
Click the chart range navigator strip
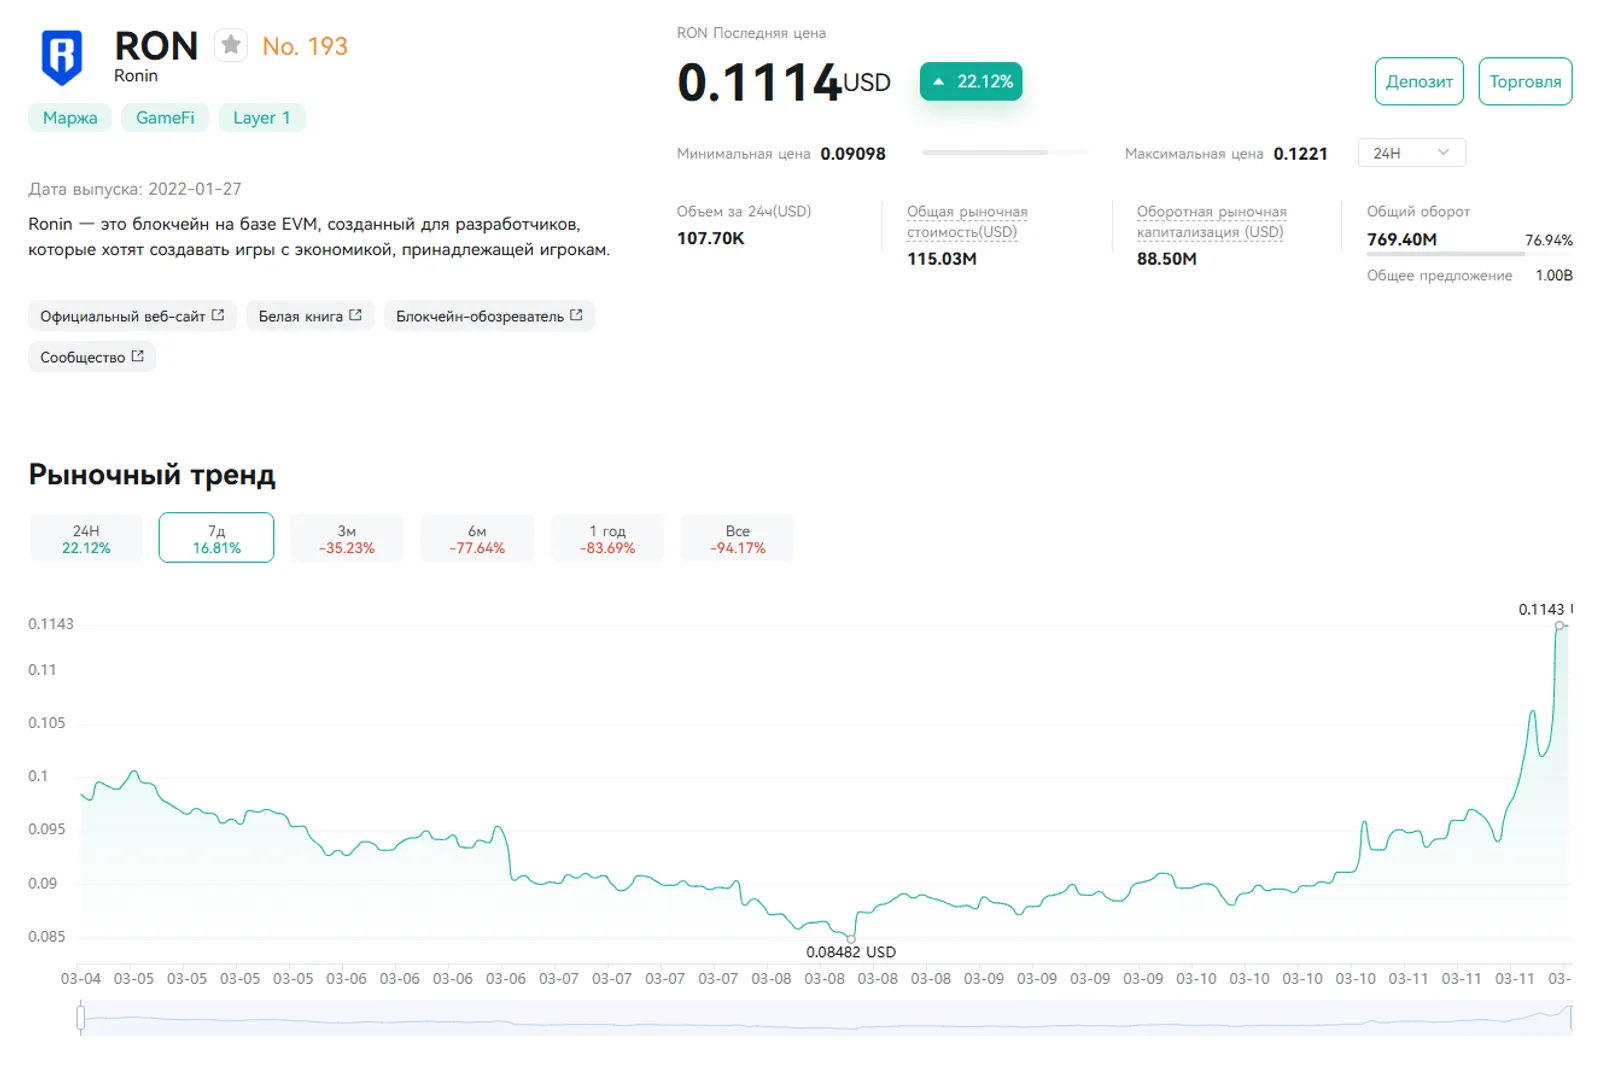point(826,1018)
